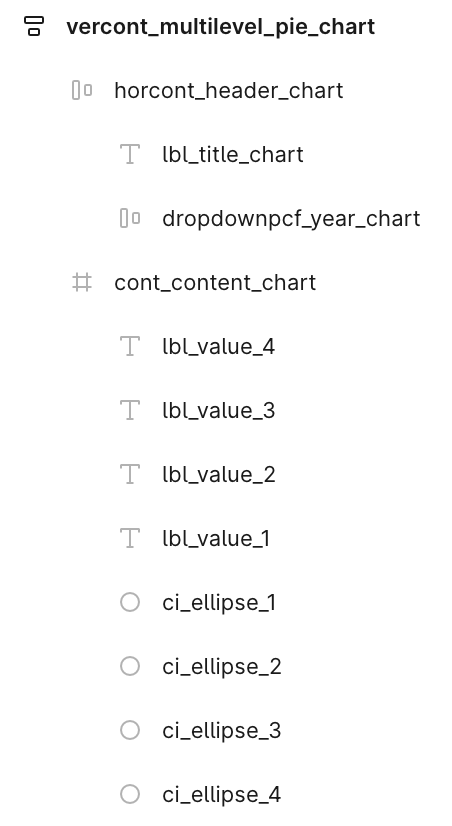Click the layout icon beside dropdownpcf_year_chart
The height and width of the screenshot is (826, 452).
(x=130, y=219)
